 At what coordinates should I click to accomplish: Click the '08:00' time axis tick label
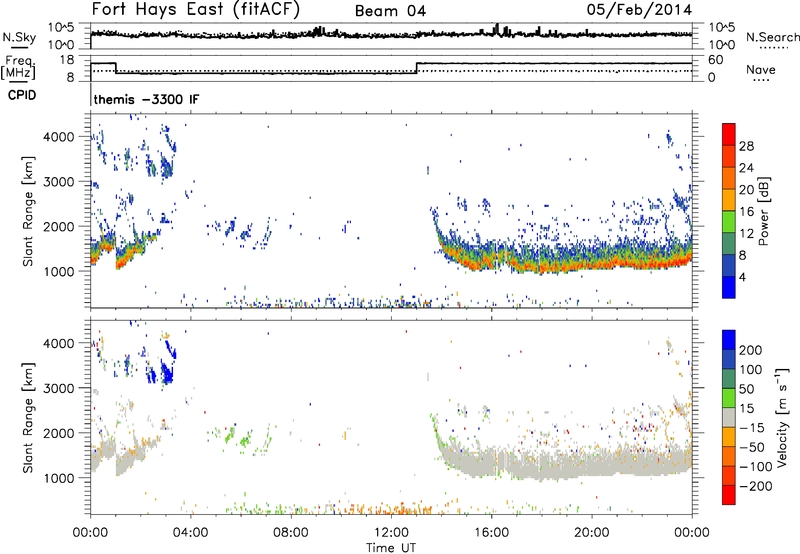coord(290,533)
